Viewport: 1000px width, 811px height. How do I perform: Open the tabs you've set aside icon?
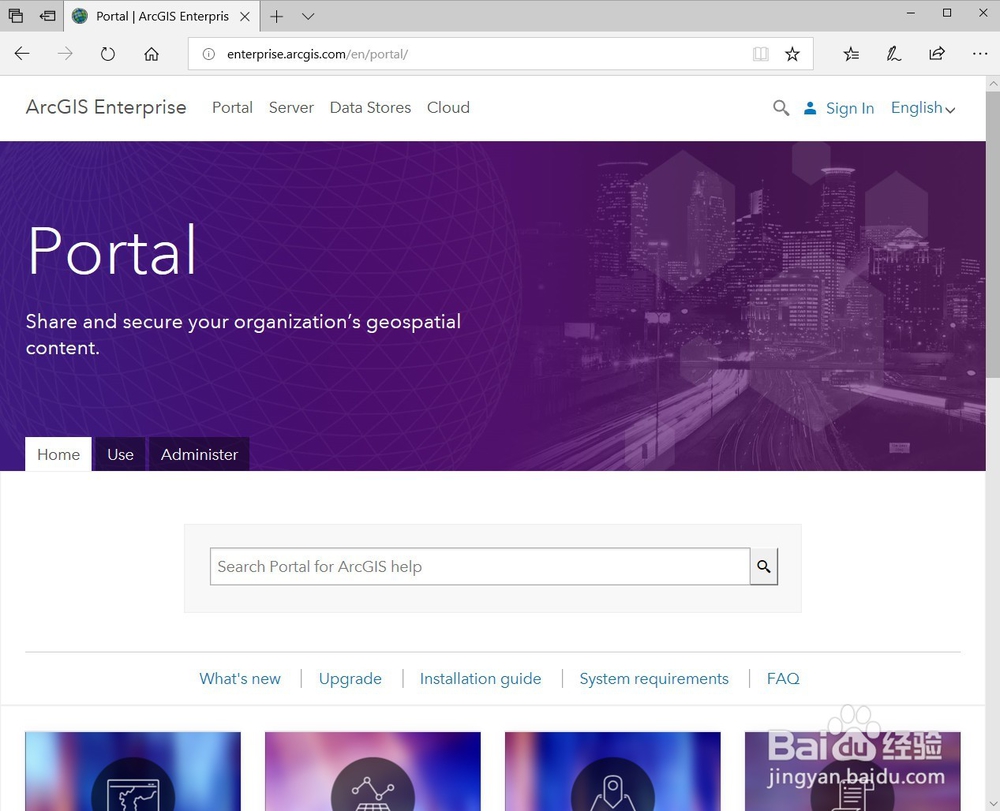[16, 16]
